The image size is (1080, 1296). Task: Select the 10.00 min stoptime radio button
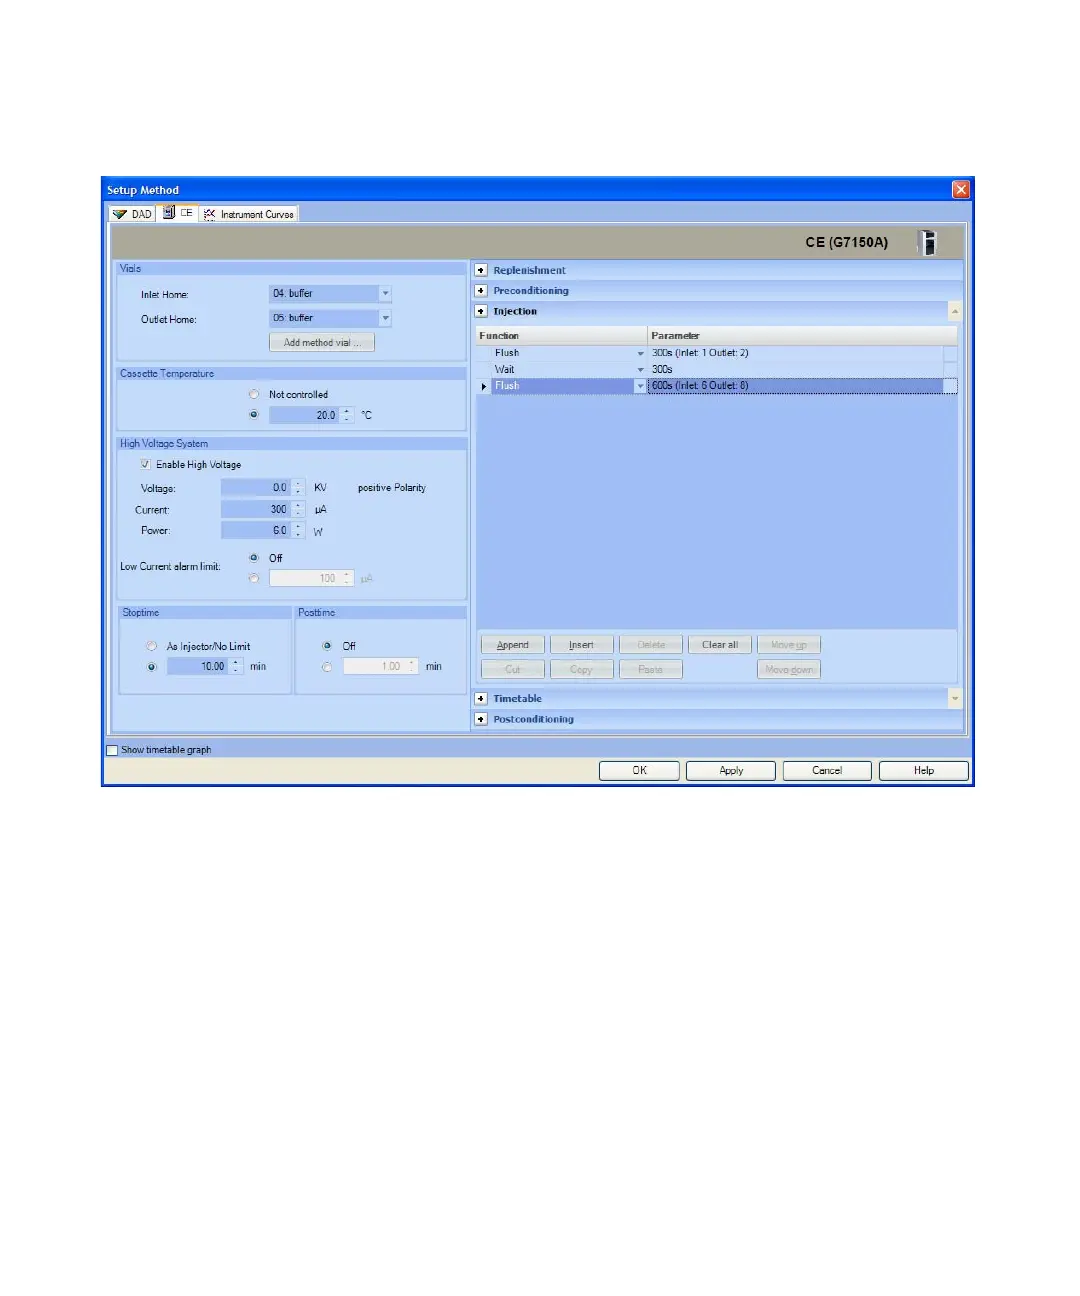pyautogui.click(x=152, y=666)
